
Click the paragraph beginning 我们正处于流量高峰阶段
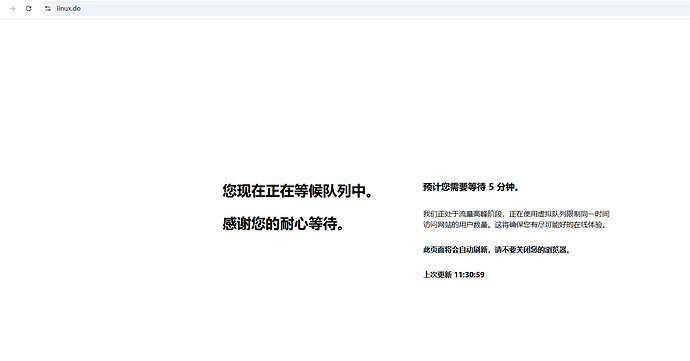[516, 219]
